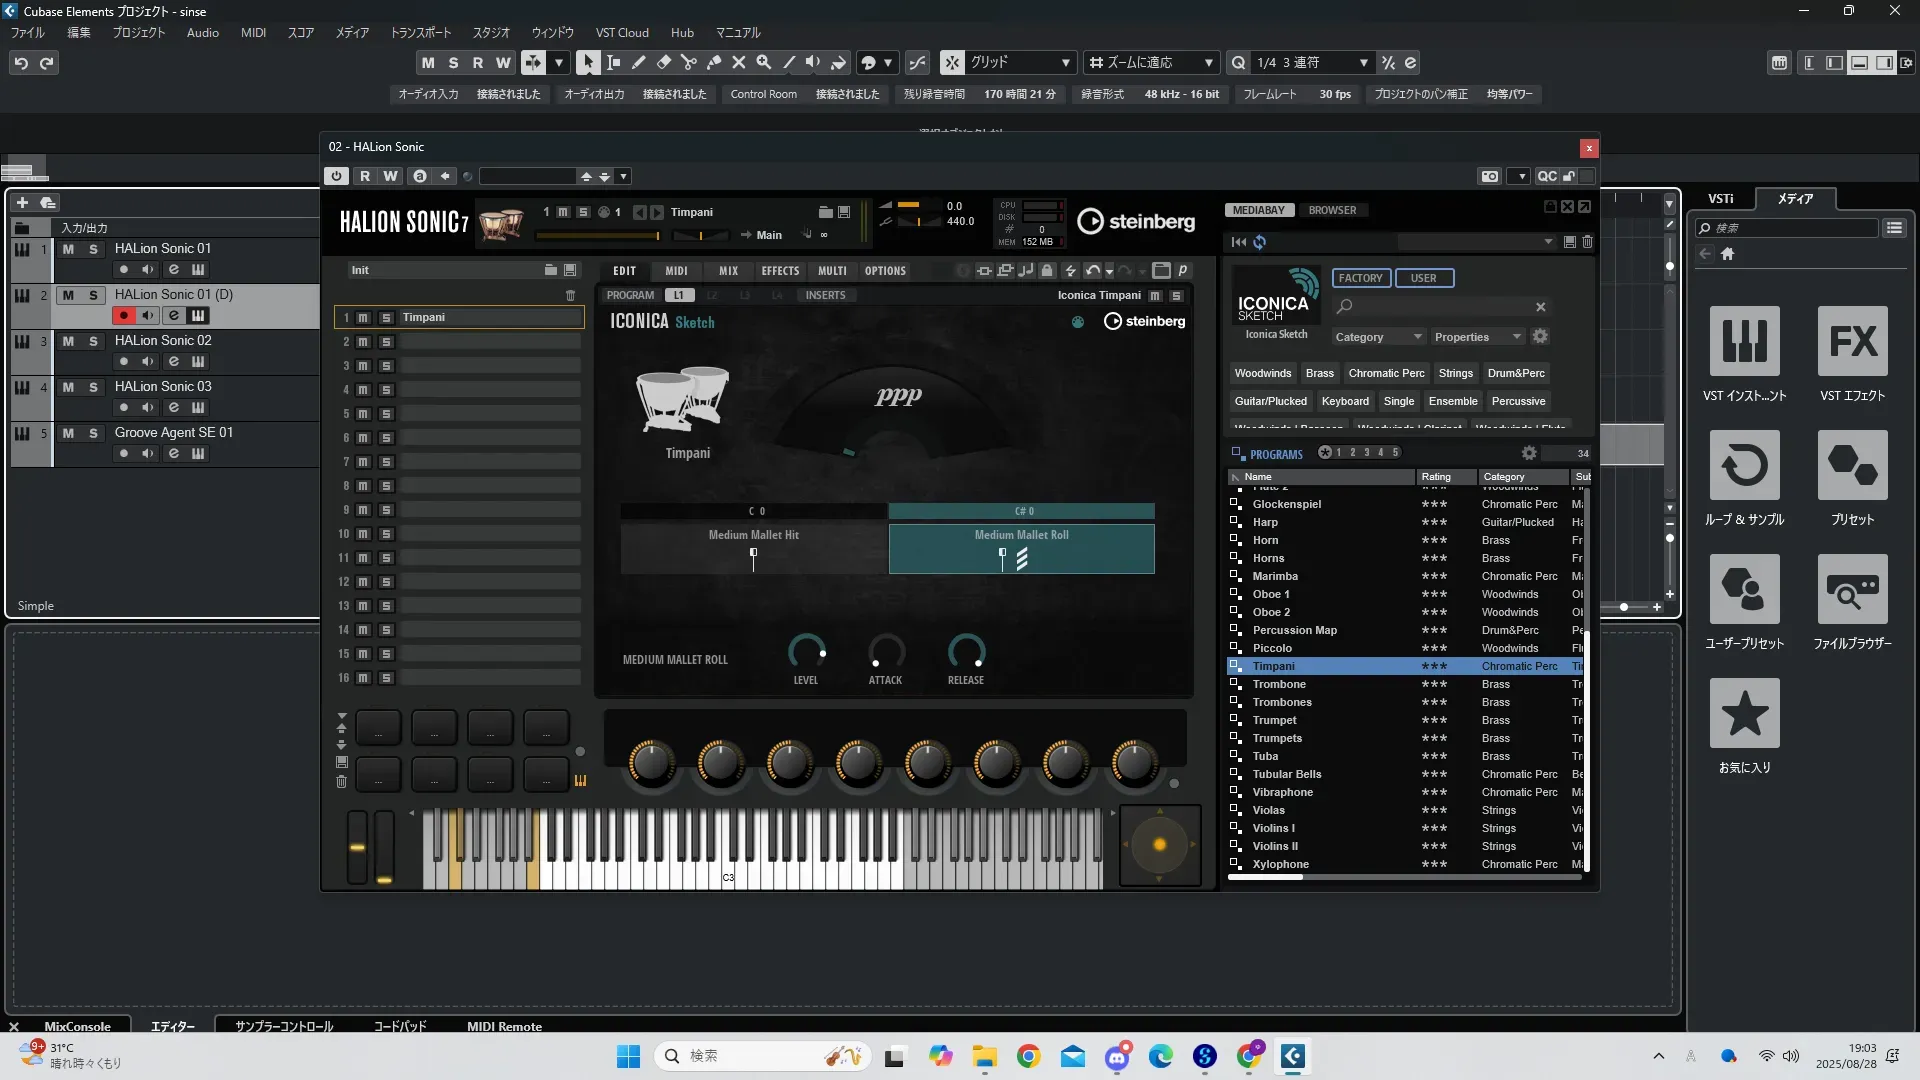Screen dimensions: 1920x1080
Task: Open Loops & Samples media tile
Action: 1744,465
